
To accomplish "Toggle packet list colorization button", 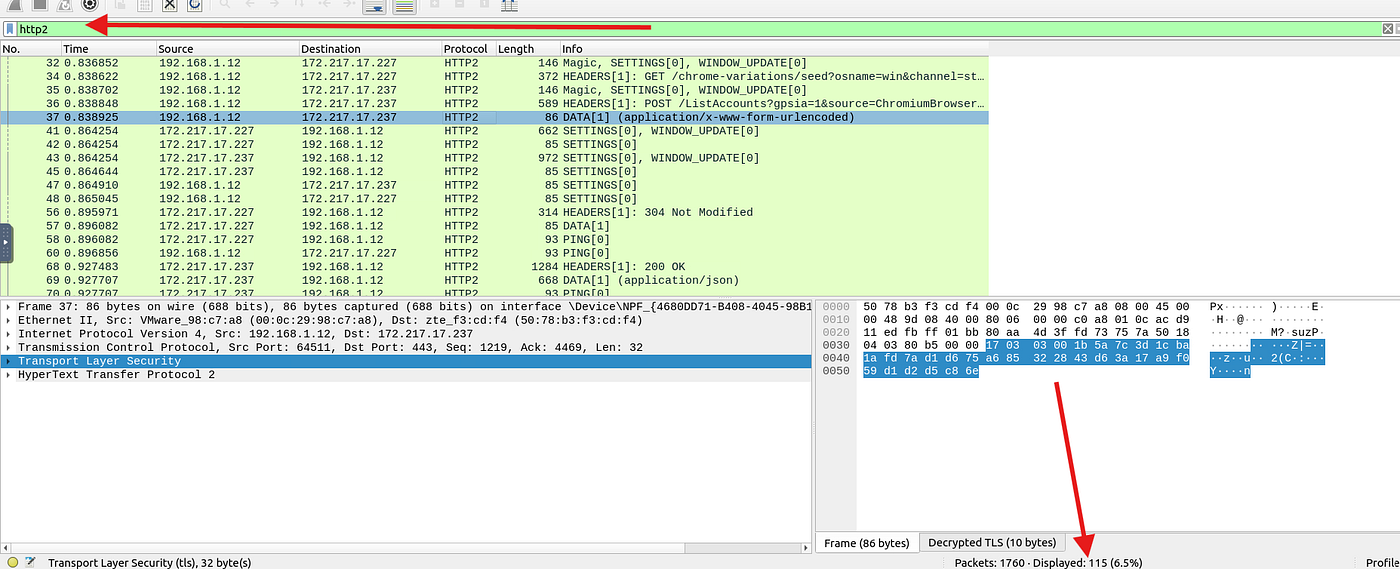I will (x=404, y=6).
